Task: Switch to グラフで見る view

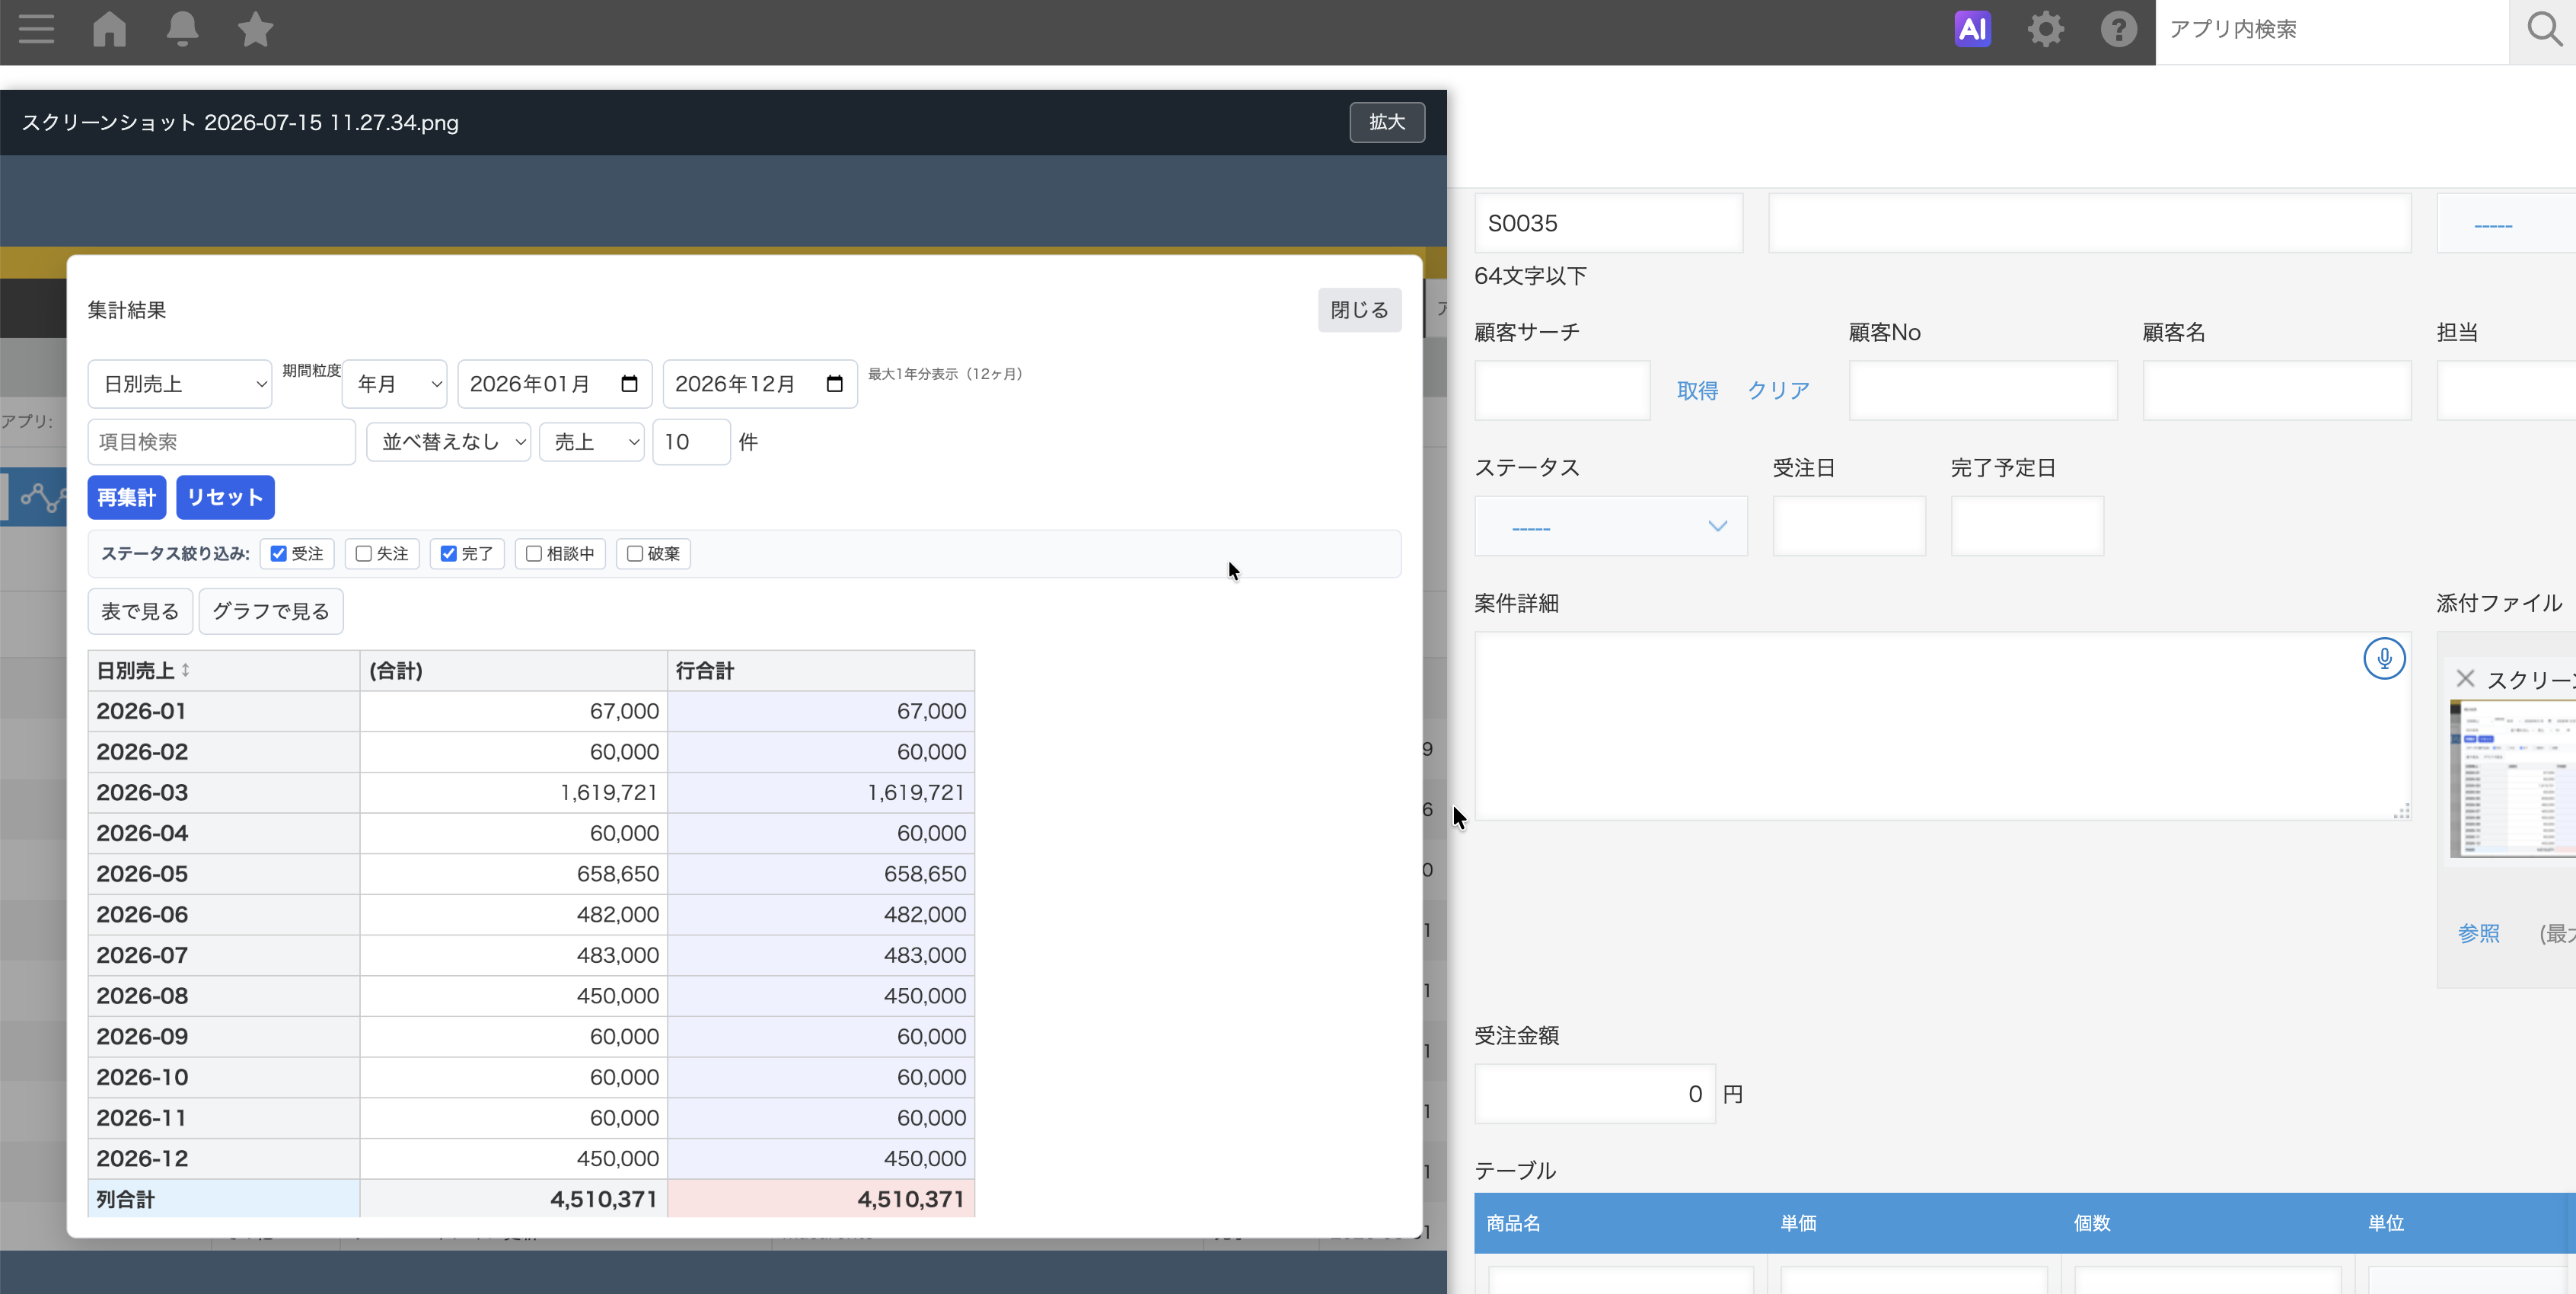Action: click(x=271, y=611)
